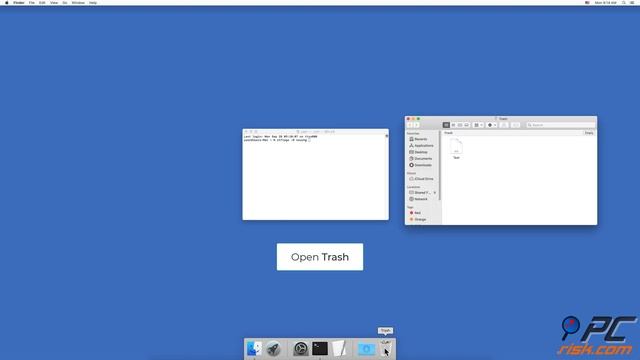Viewport: 640px width, 360px height.
Task: Select the Test file in Trash
Action: coord(456,149)
